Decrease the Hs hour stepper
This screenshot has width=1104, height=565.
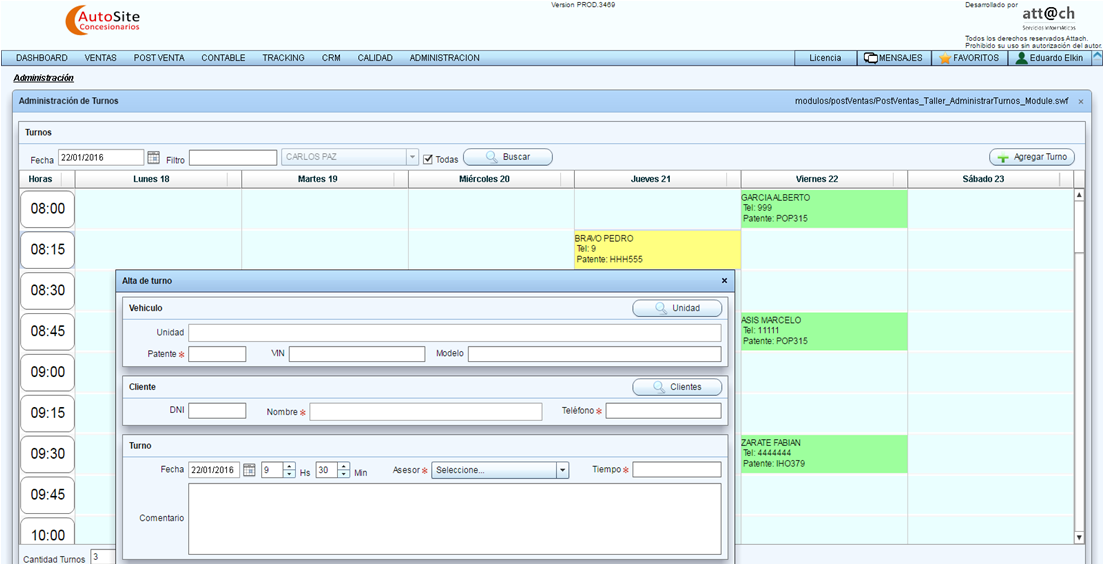289,474
